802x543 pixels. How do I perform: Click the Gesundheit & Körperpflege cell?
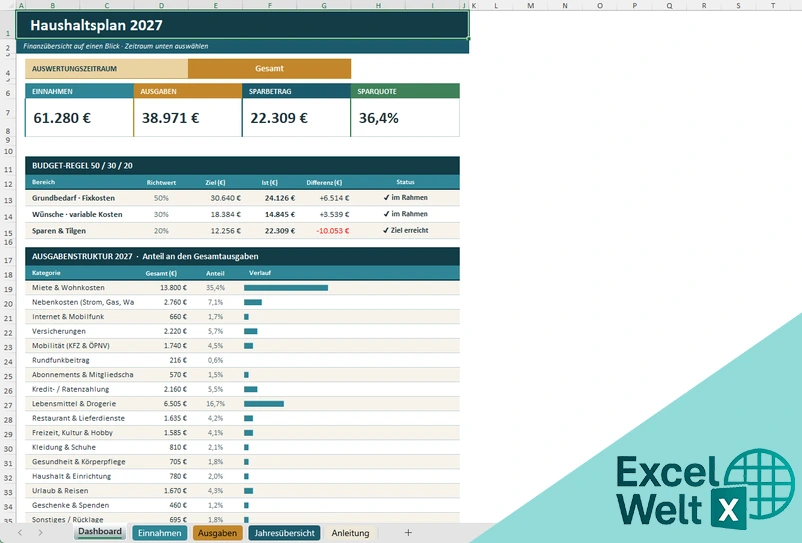pos(79,462)
